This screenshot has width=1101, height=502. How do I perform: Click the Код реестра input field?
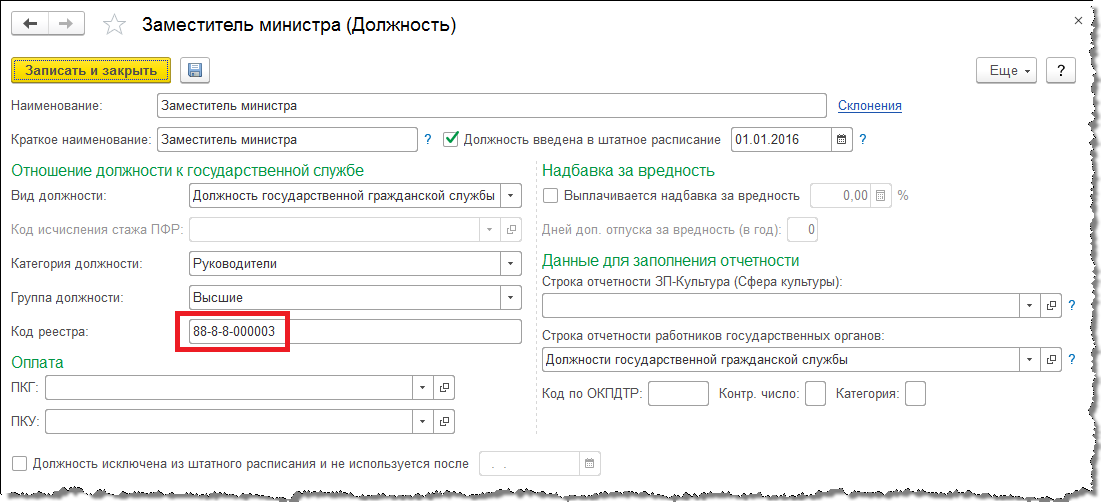click(x=355, y=332)
